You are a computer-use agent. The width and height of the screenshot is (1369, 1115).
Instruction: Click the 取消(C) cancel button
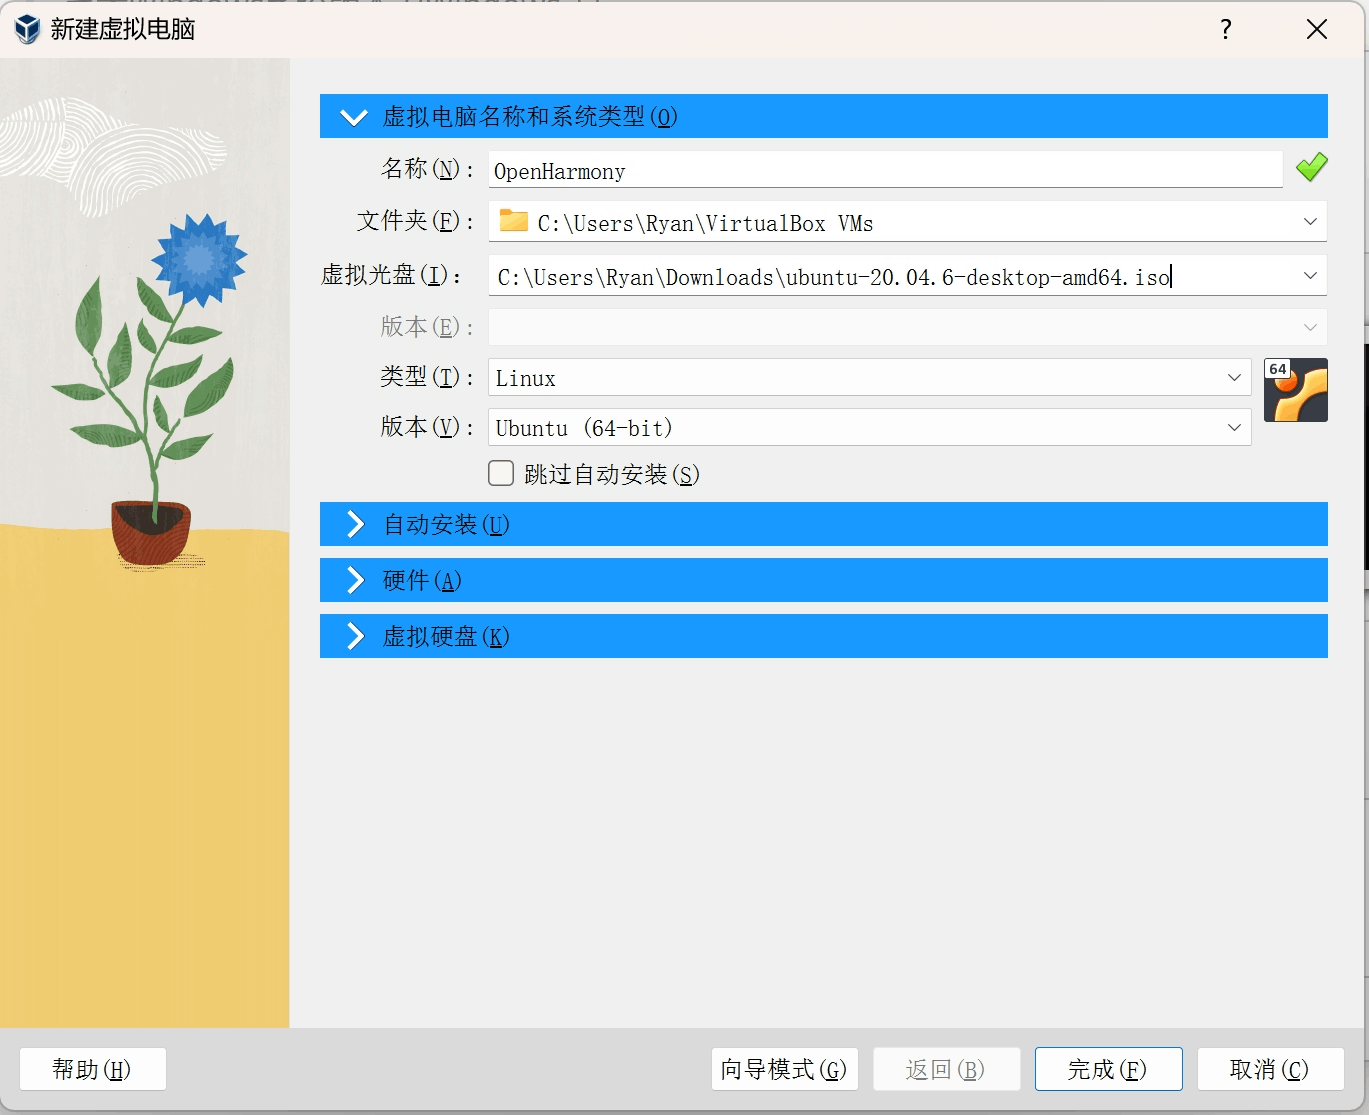(x=1270, y=1069)
